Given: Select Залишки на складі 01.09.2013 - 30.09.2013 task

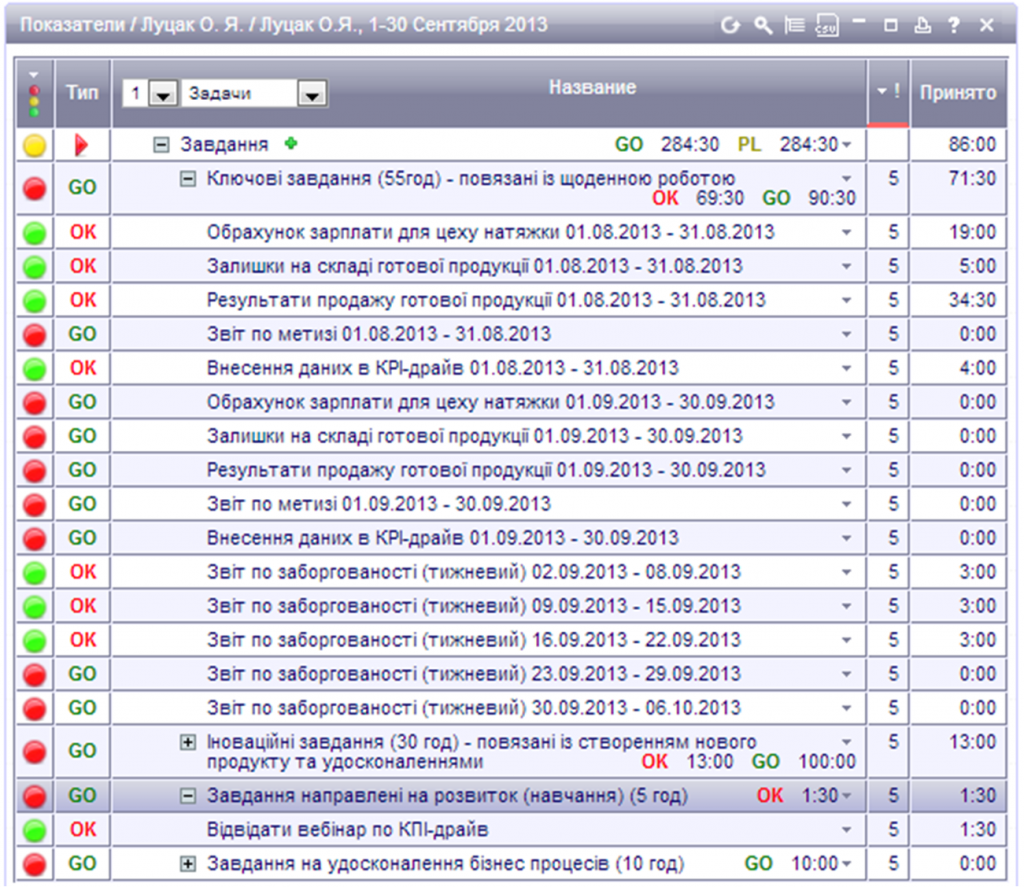Looking at the screenshot, I should [475, 436].
